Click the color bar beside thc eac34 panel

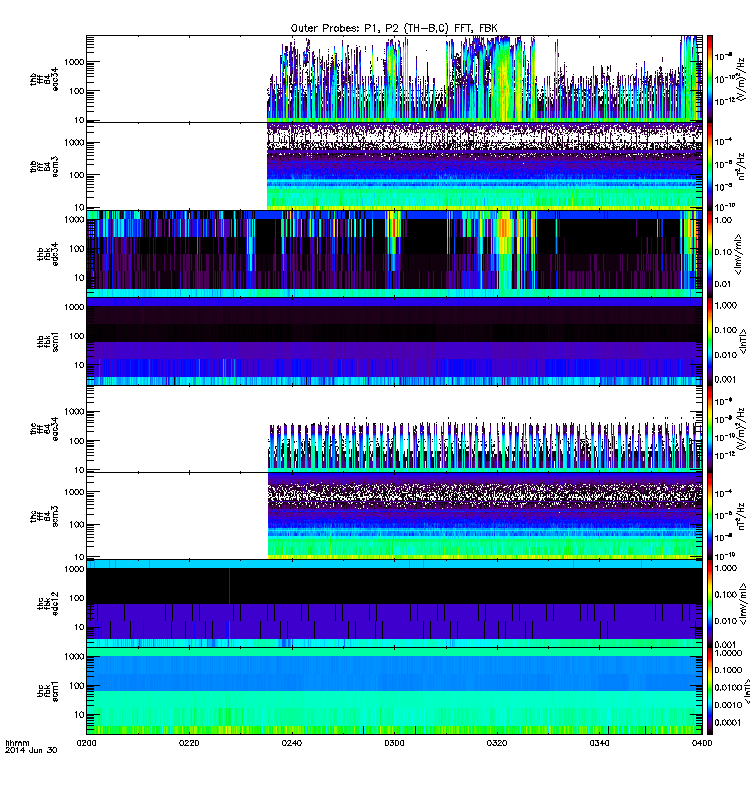click(709, 429)
